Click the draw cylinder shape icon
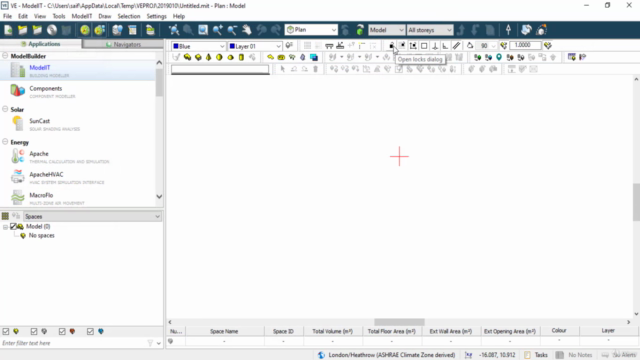Viewport: 640px width, 360px height. pyautogui.click(x=241, y=58)
